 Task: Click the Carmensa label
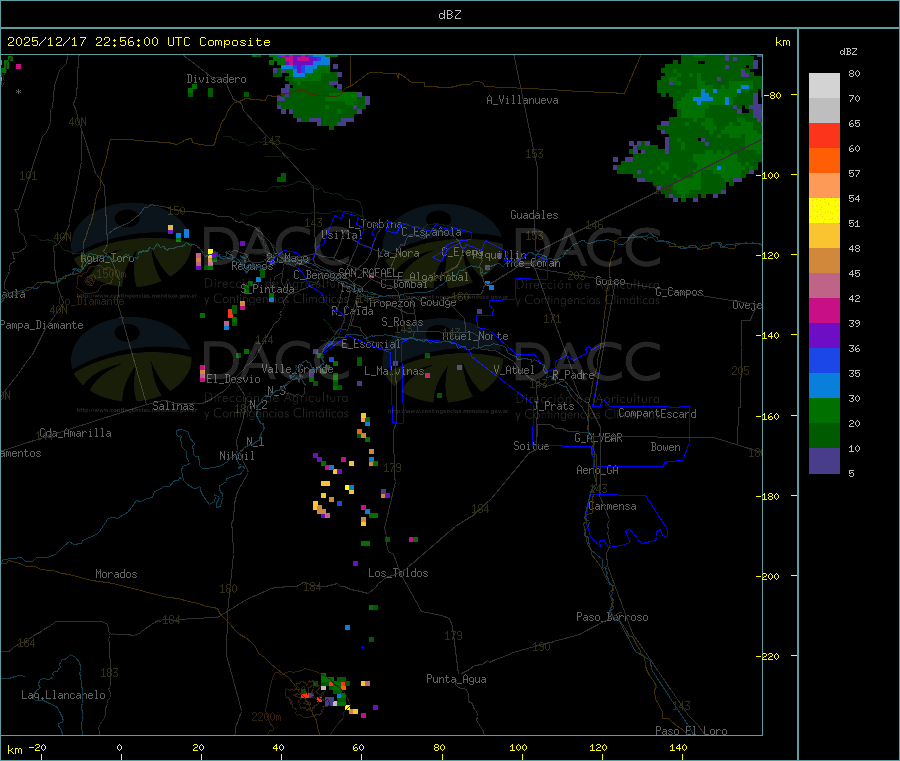(612, 506)
